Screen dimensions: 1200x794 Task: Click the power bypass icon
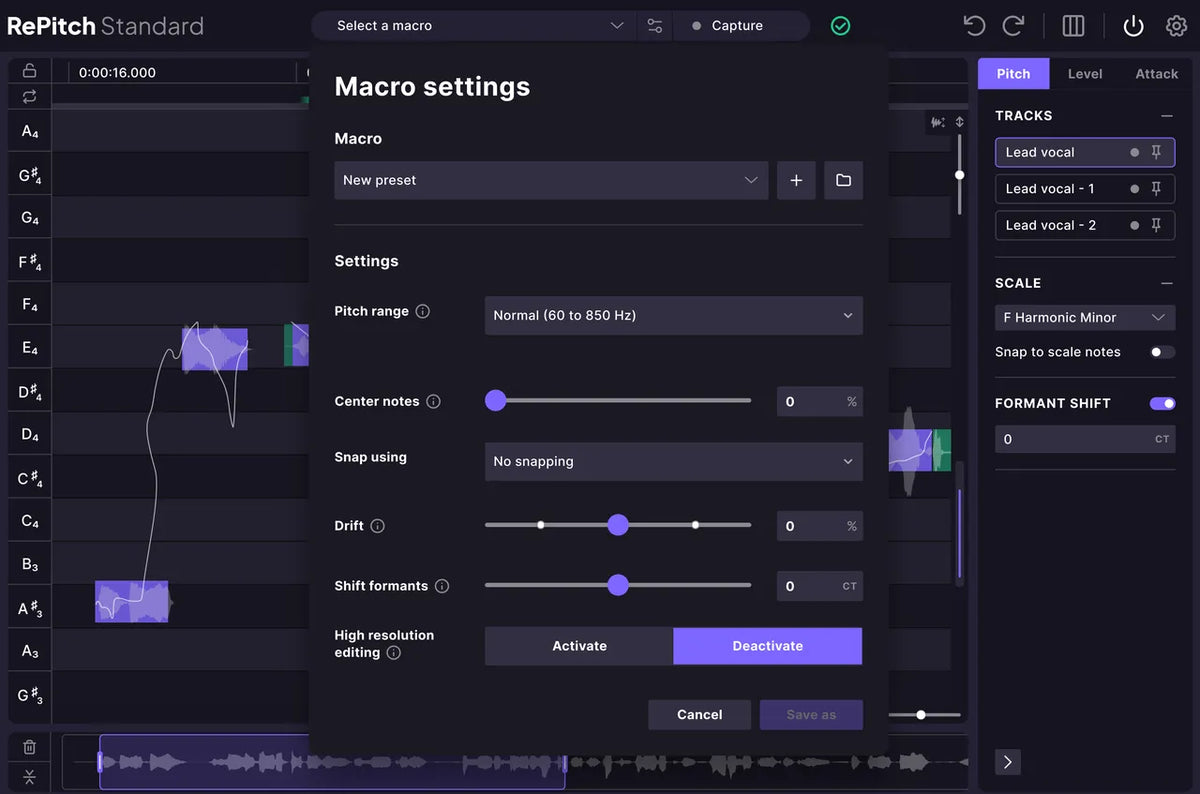1132,25
